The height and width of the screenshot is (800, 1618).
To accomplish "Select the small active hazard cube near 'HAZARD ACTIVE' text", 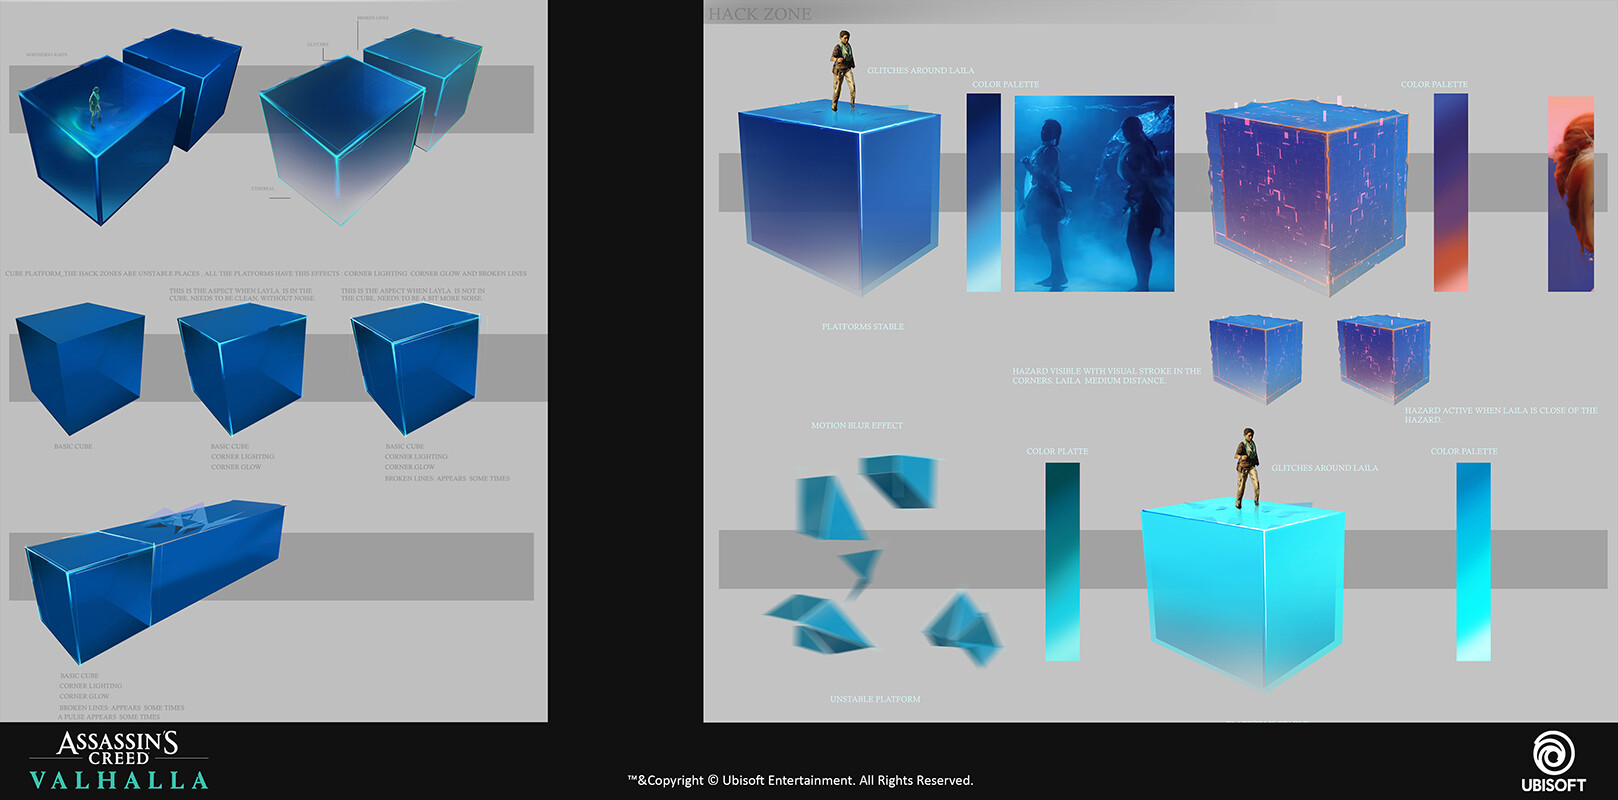I will 1384,359.
